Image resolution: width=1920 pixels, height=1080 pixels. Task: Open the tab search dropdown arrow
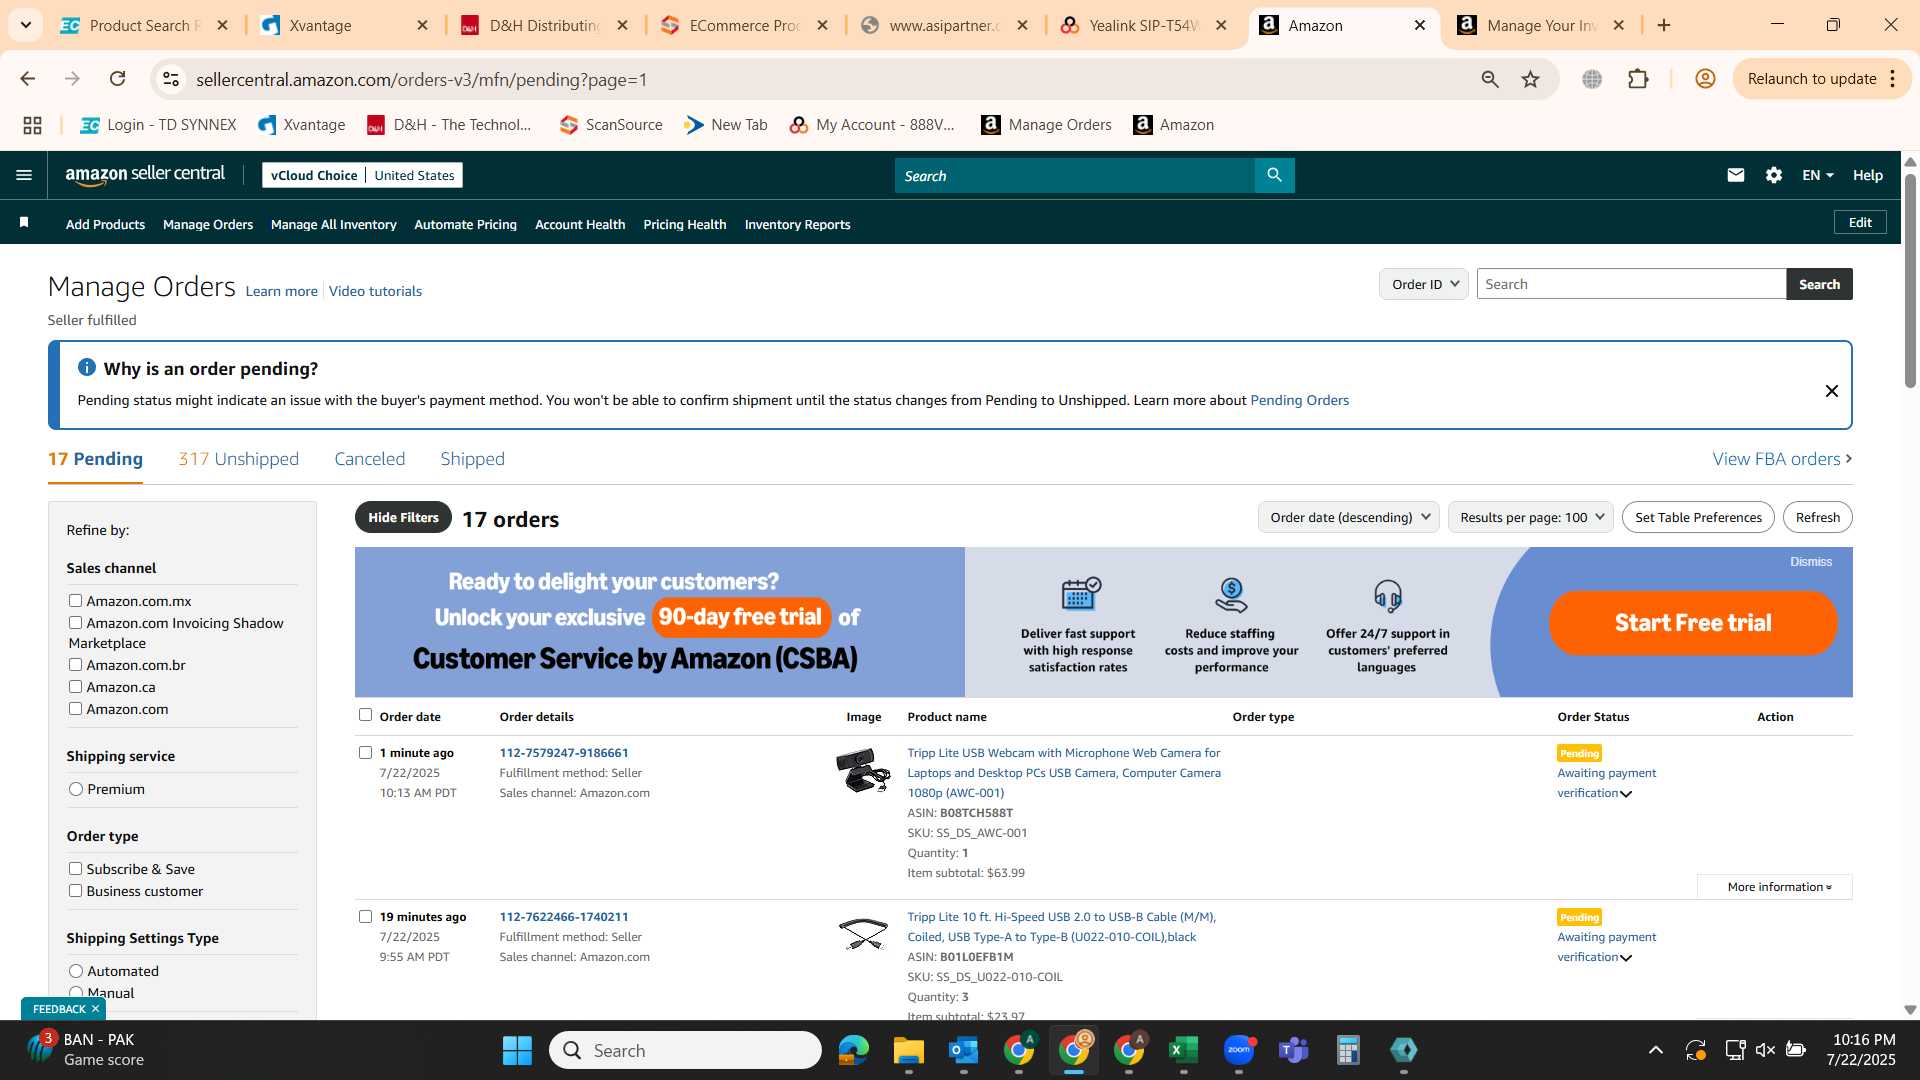click(x=25, y=25)
